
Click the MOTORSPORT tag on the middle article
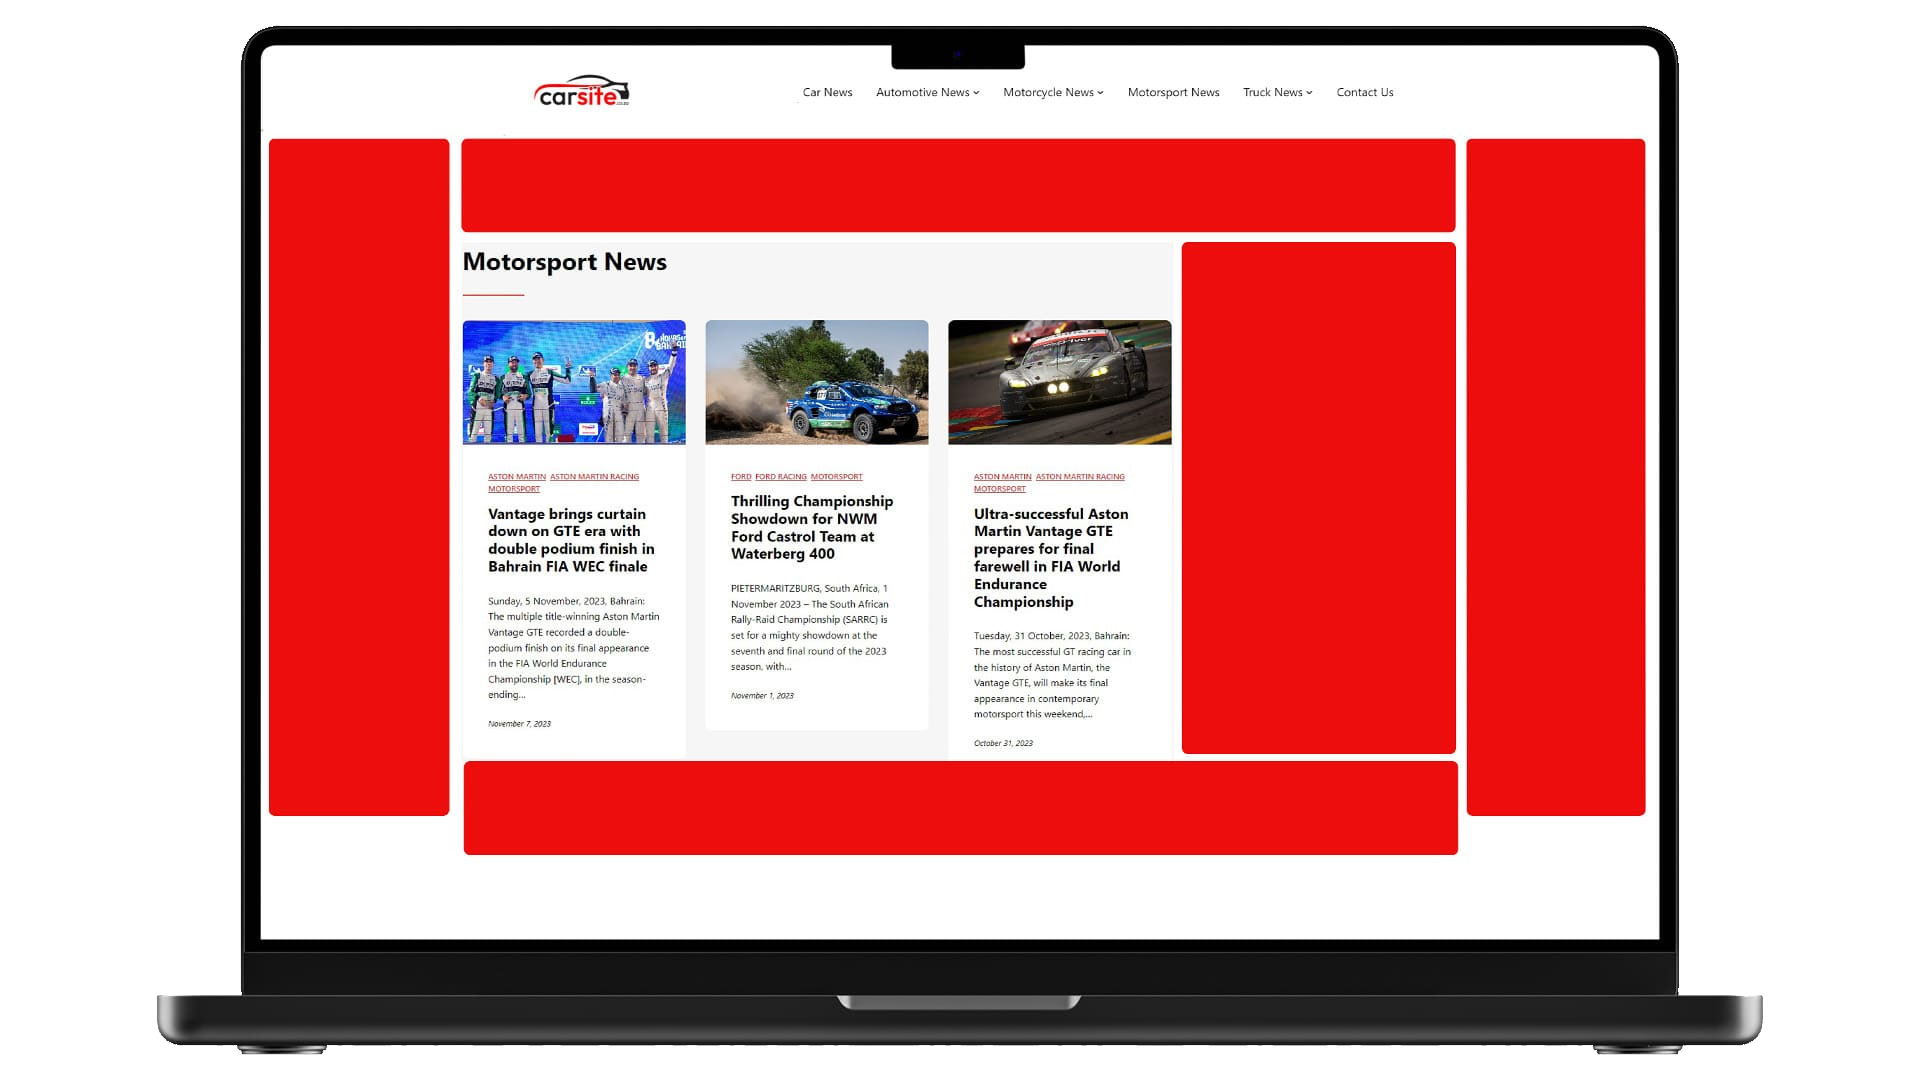coord(837,477)
